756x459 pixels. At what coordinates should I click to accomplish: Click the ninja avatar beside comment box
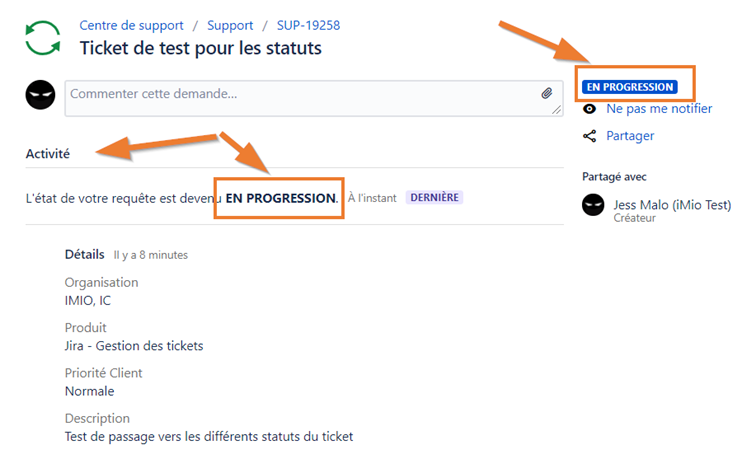[x=40, y=94]
